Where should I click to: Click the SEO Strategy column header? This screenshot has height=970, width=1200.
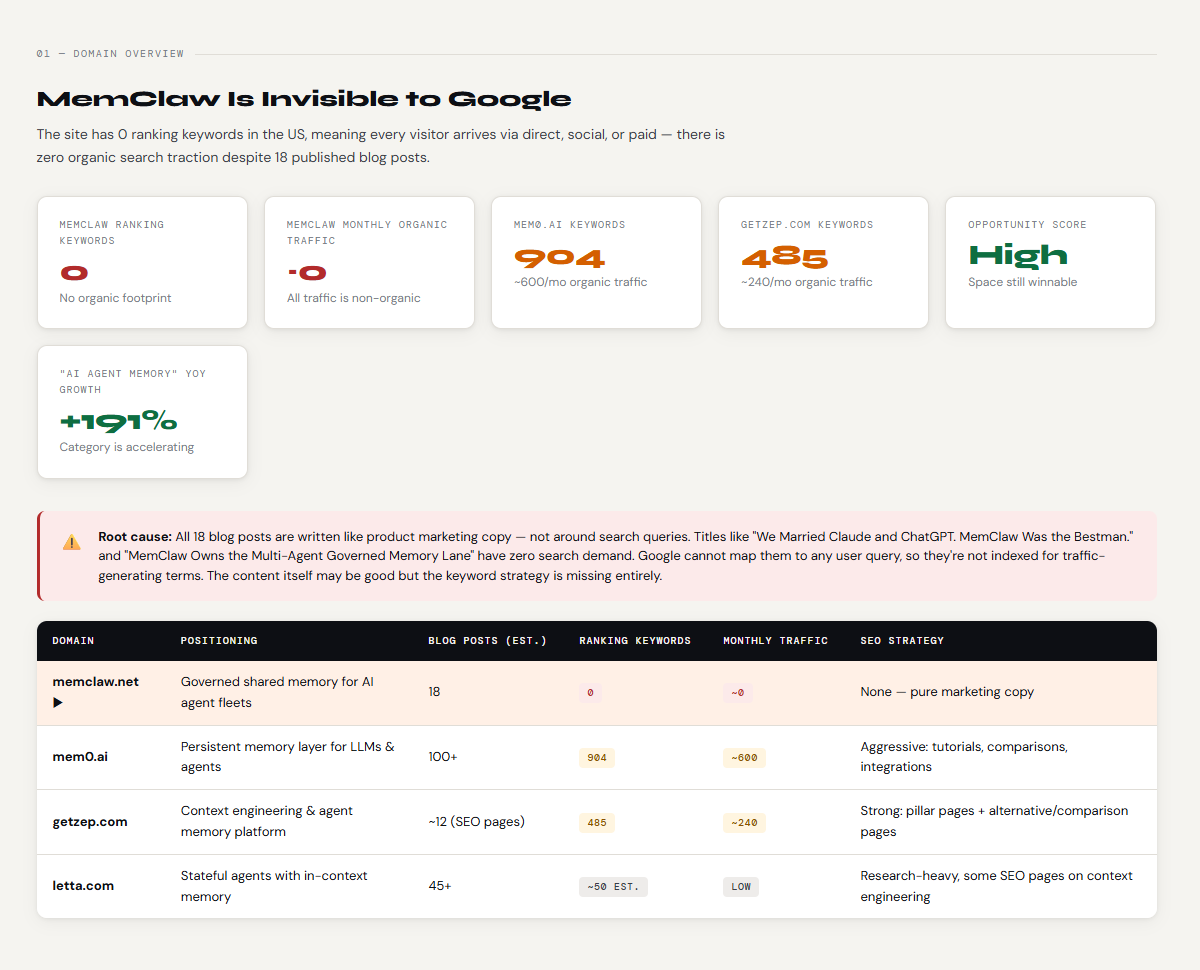[x=902, y=641]
